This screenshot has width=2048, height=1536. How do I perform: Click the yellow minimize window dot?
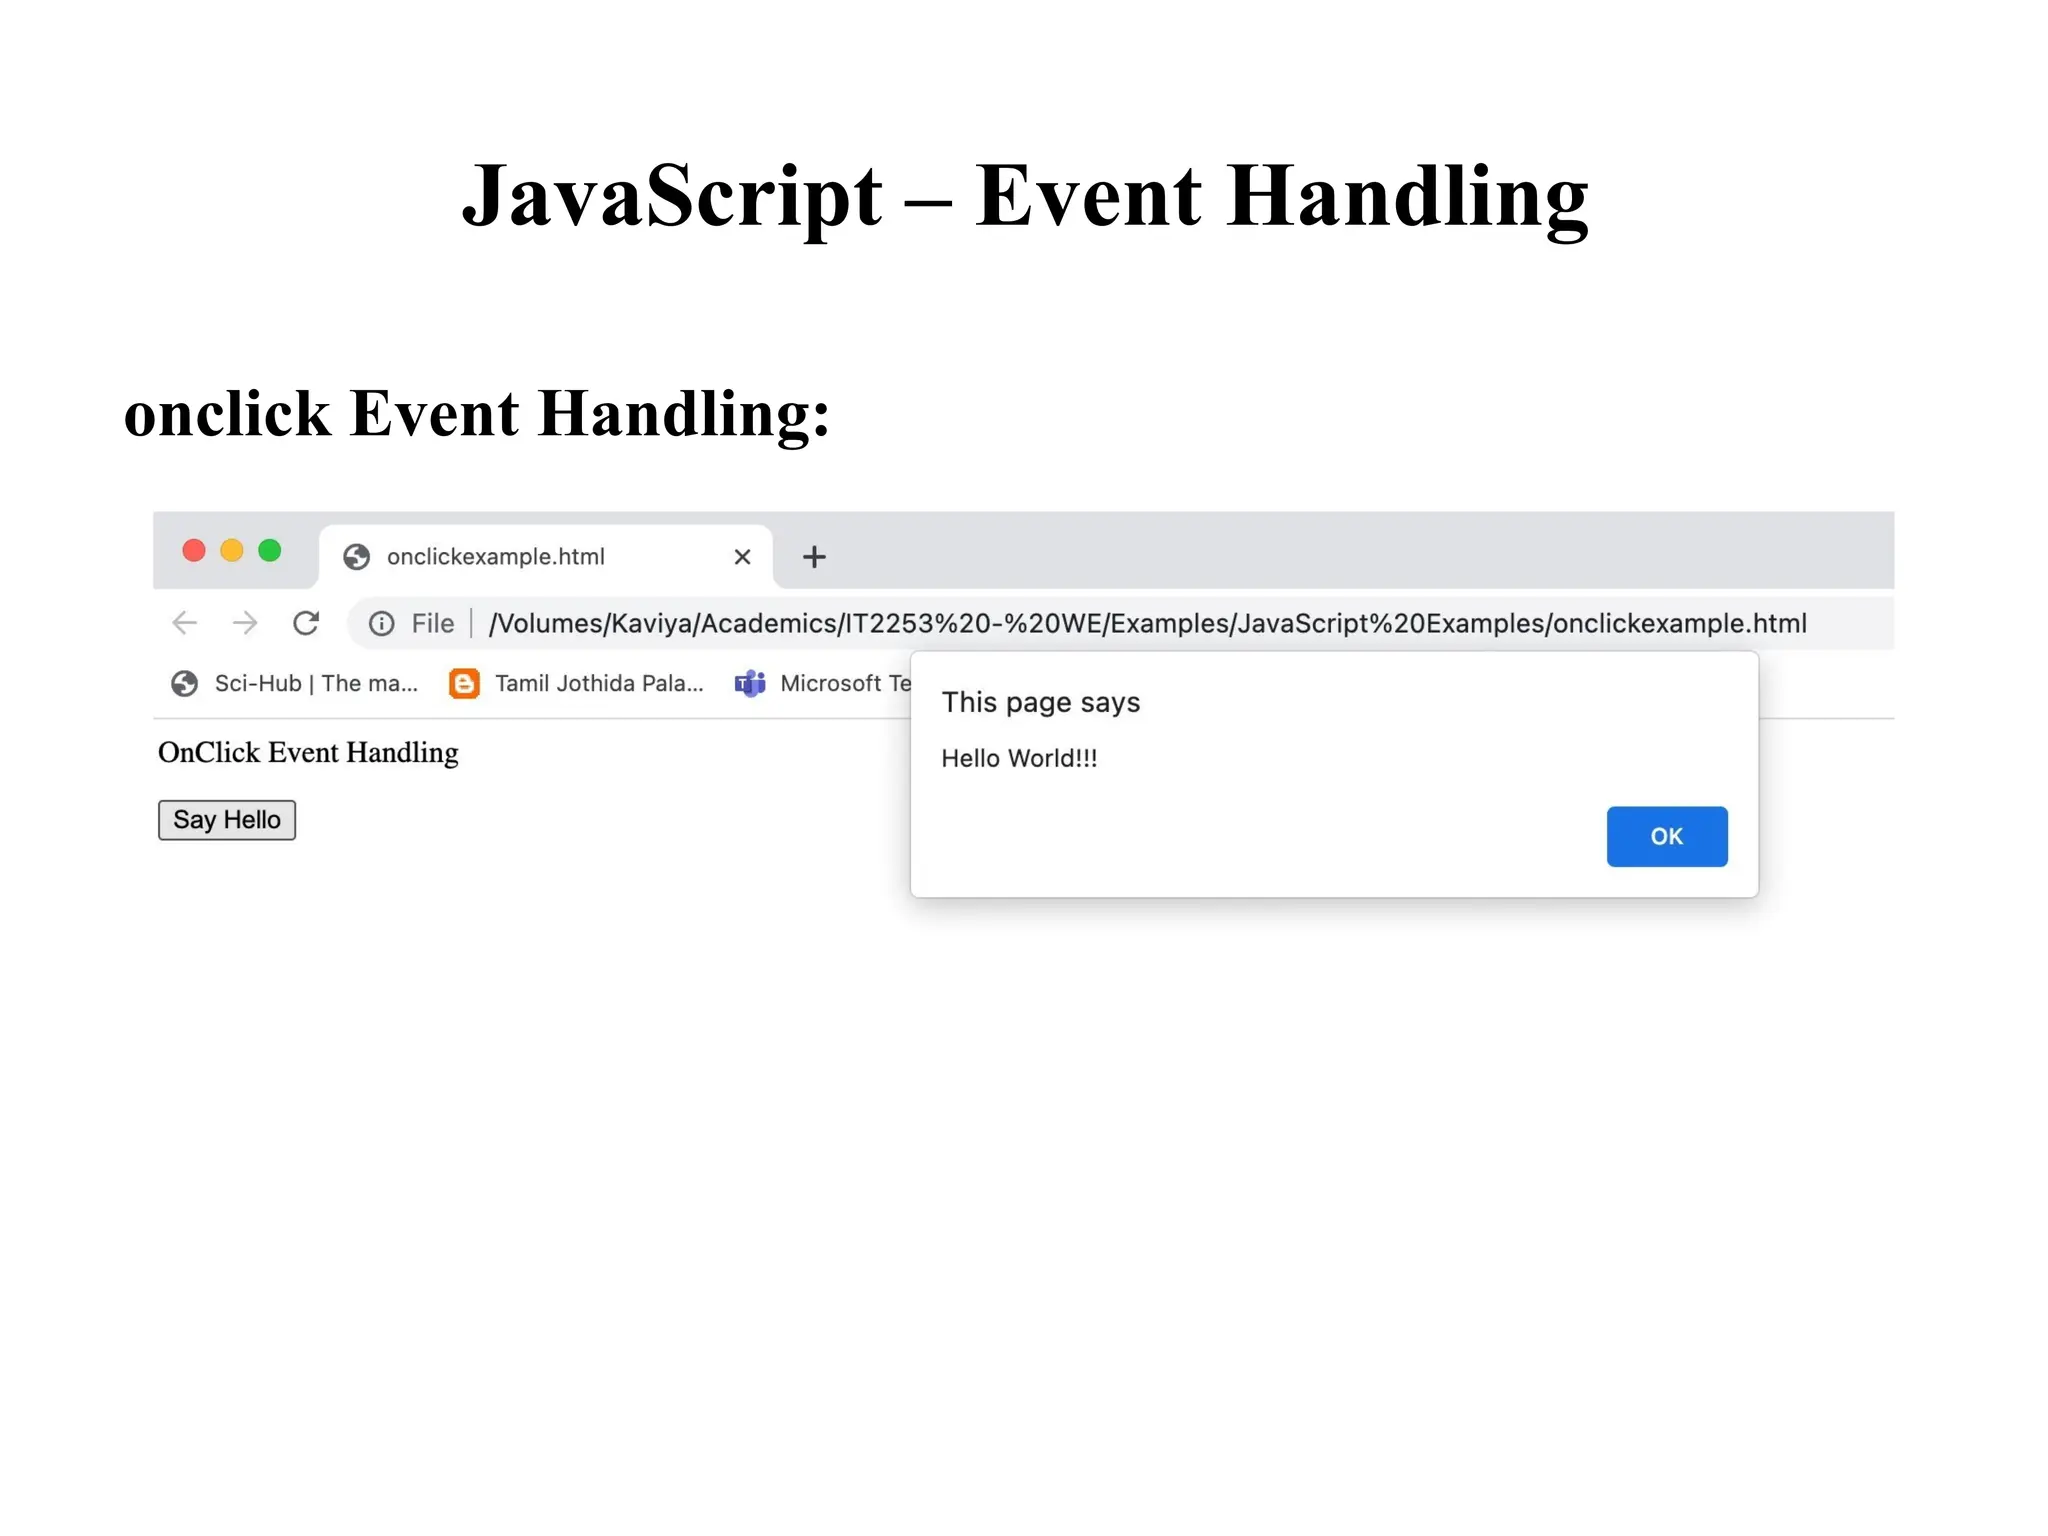coord(232,551)
